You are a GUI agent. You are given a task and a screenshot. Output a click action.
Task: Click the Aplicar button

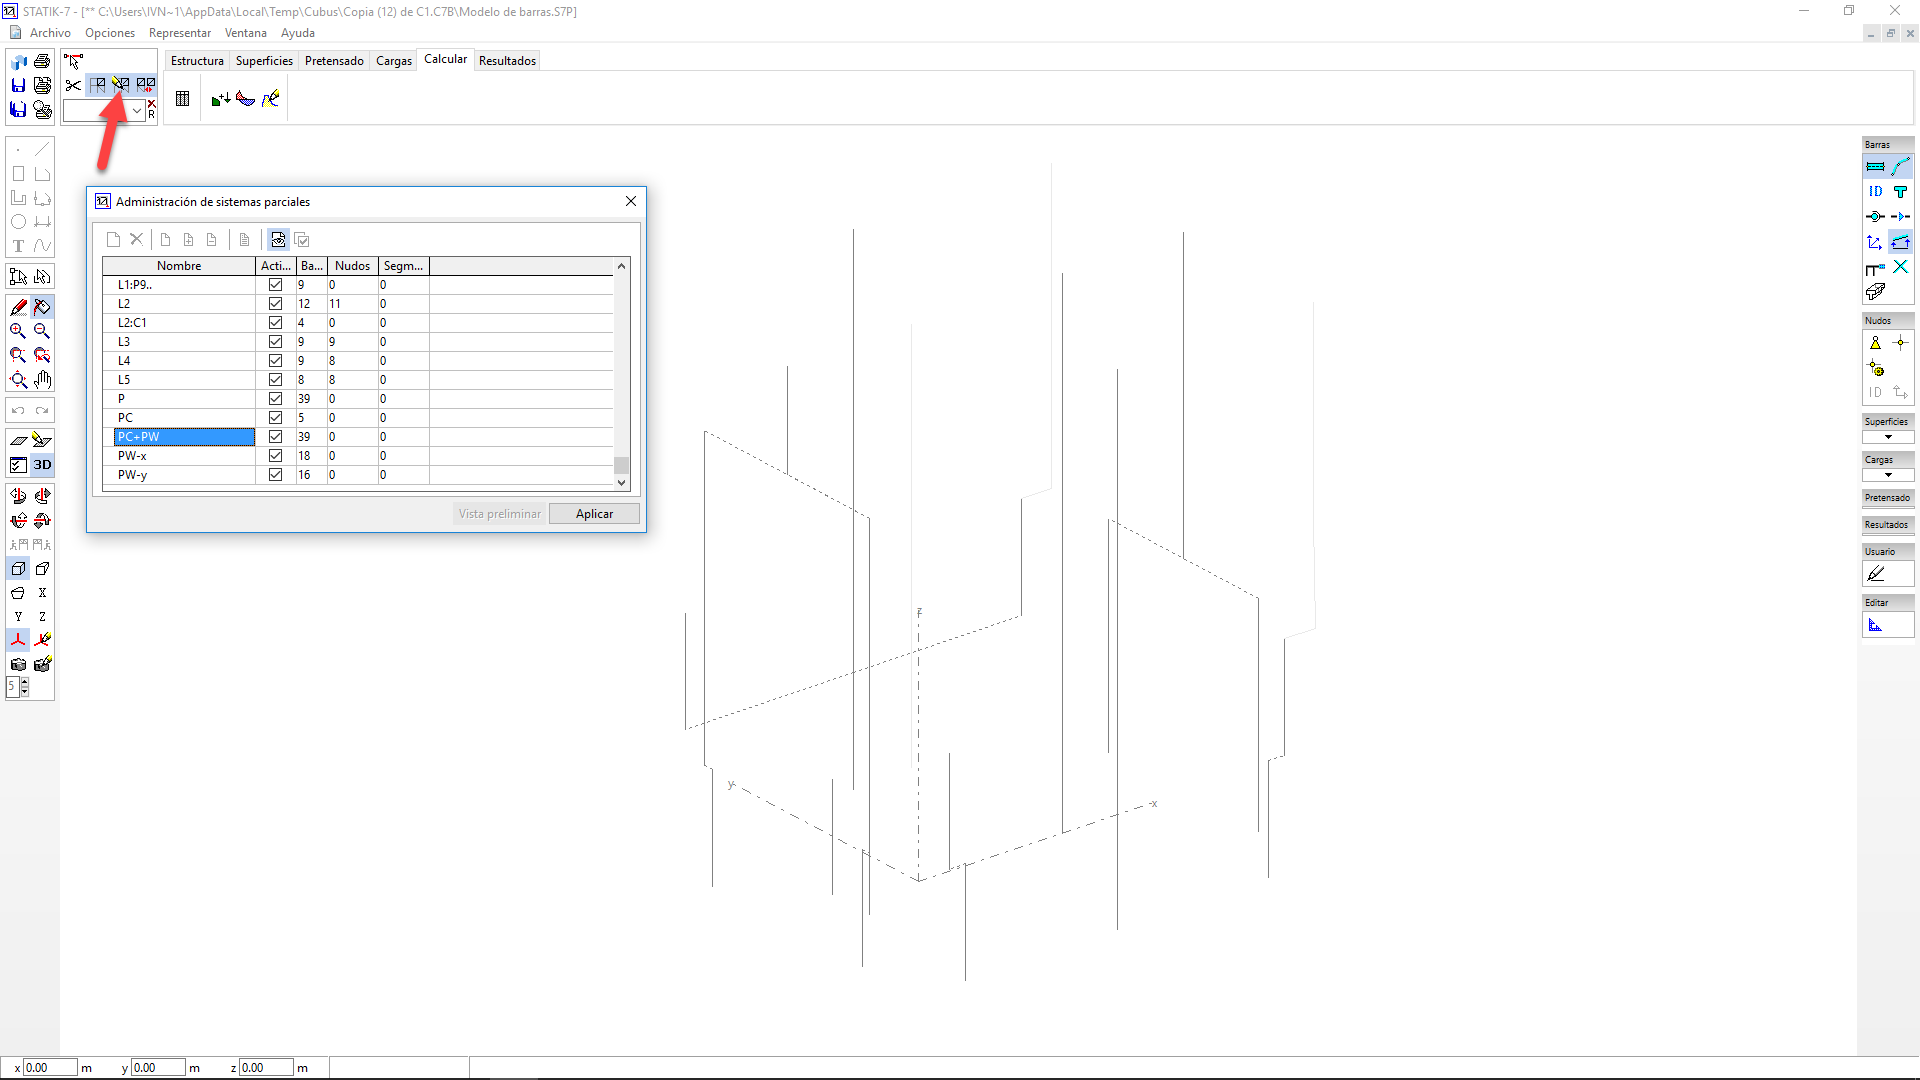click(594, 514)
